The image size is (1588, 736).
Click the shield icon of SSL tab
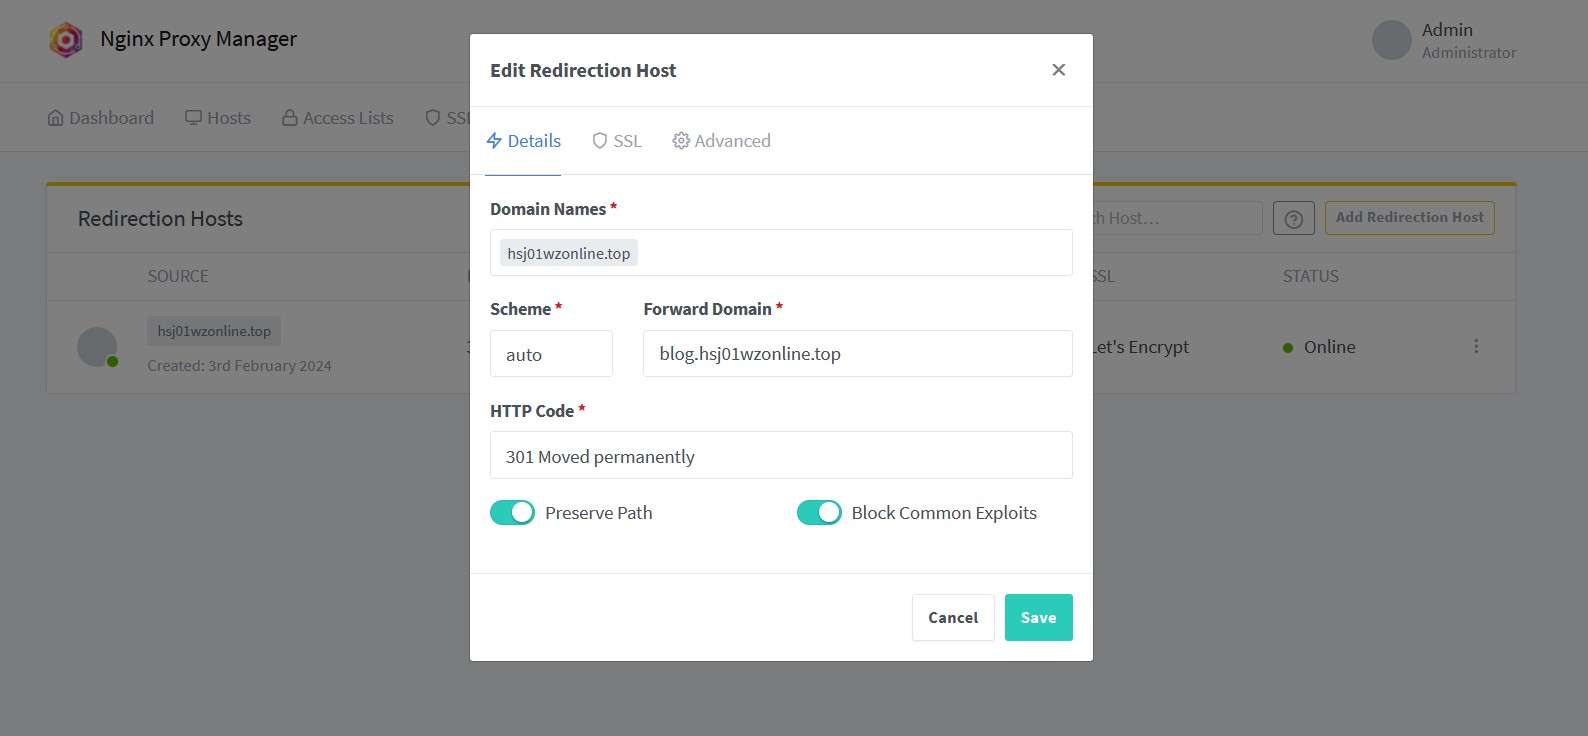[x=600, y=141]
